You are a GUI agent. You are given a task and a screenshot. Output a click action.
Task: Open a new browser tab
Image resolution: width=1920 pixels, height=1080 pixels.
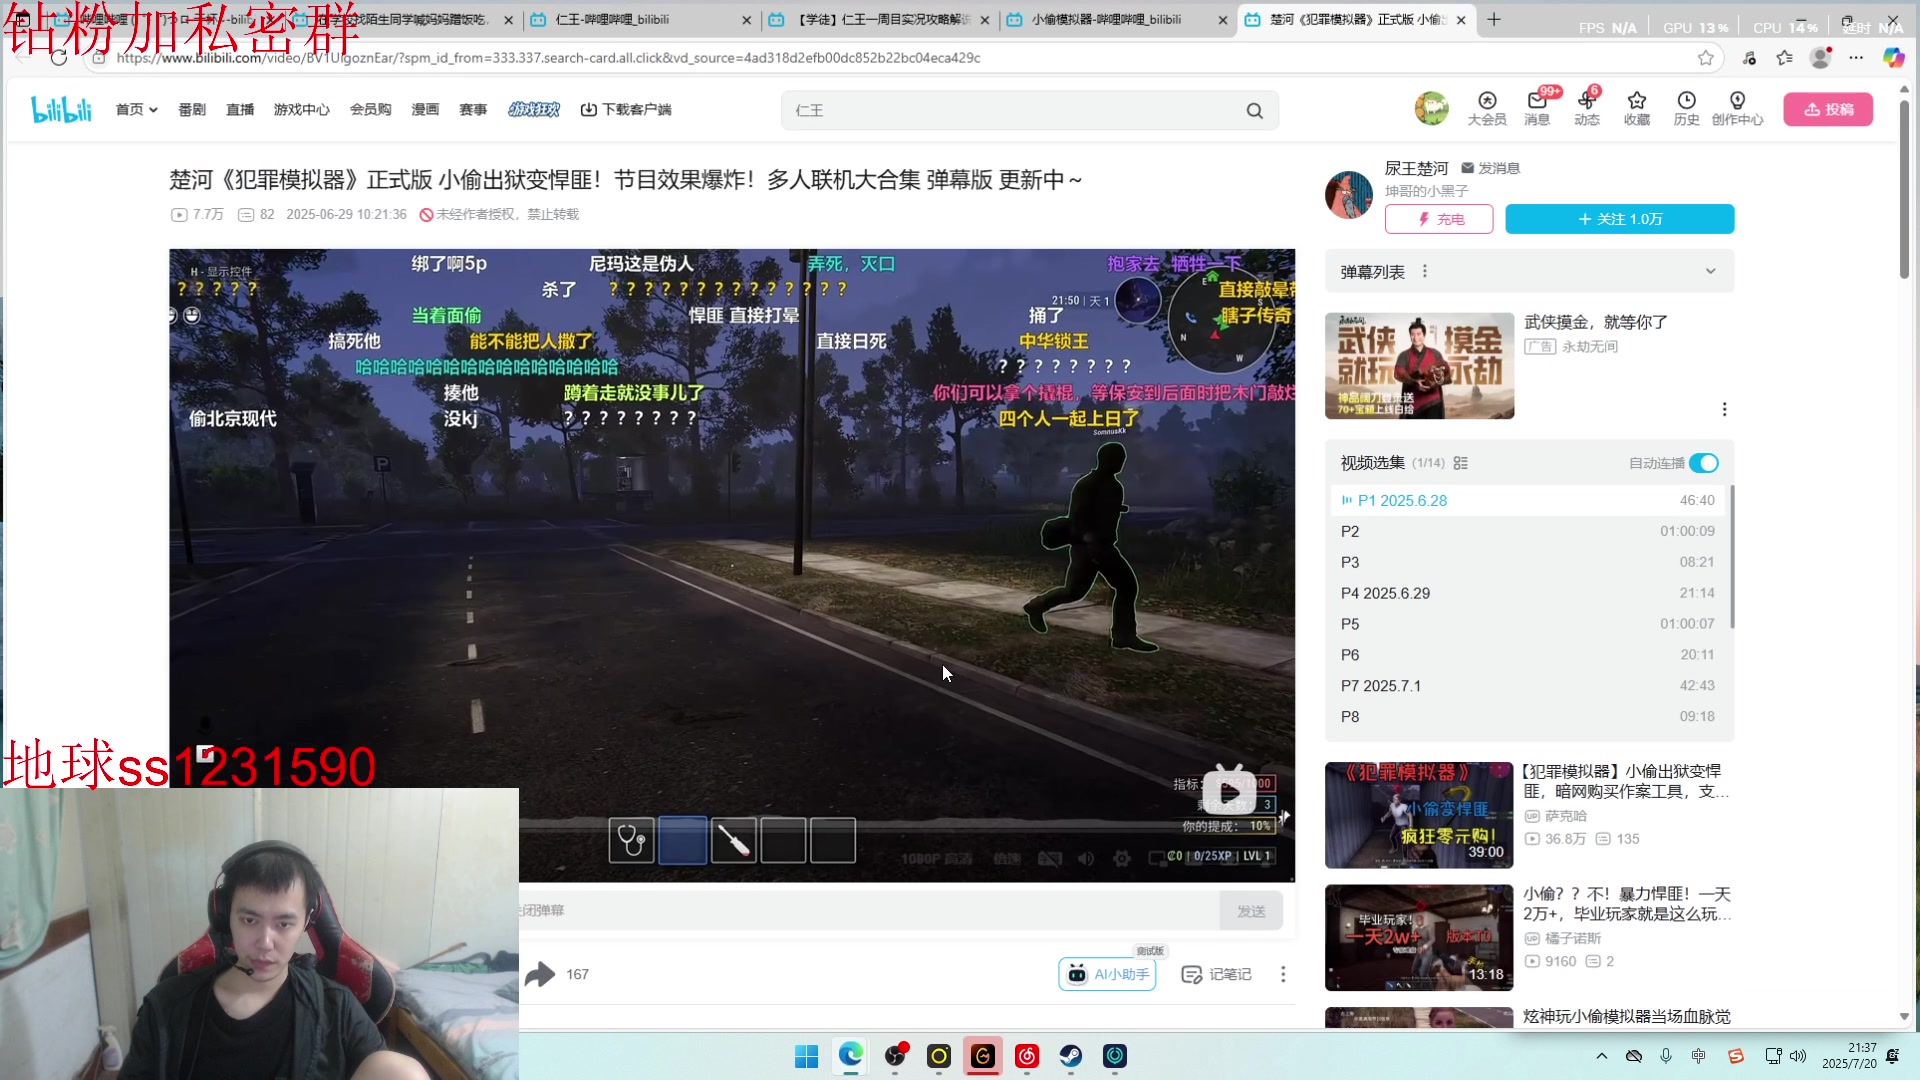click(1494, 19)
